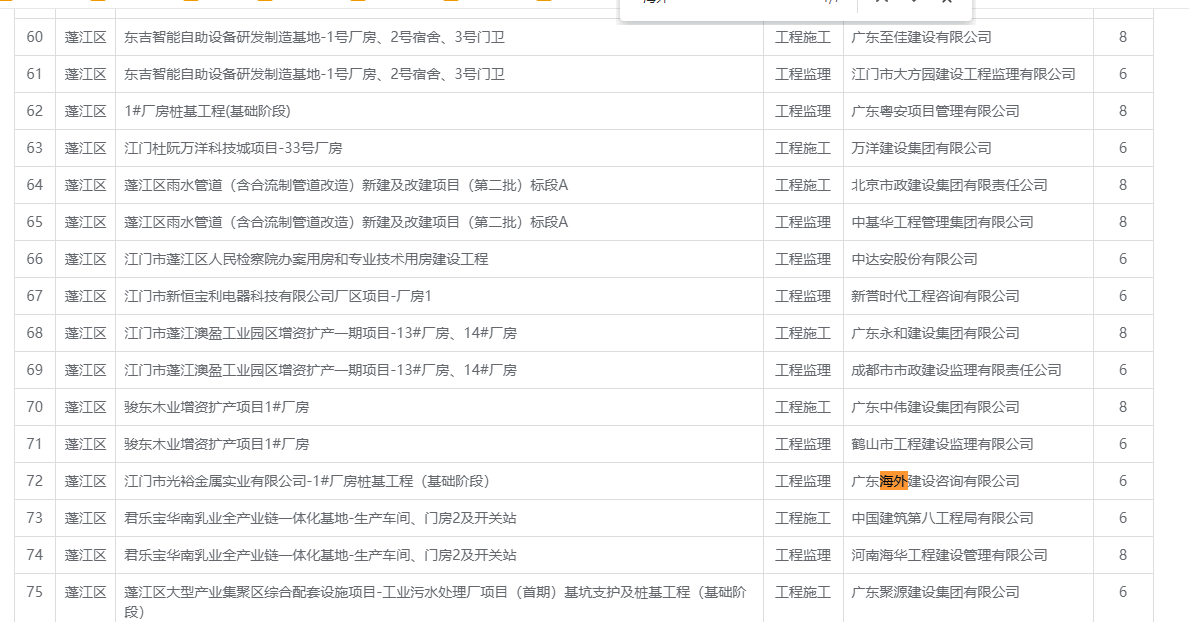Click 北京市政建设集团有限责任公司 in row 64

point(948,185)
